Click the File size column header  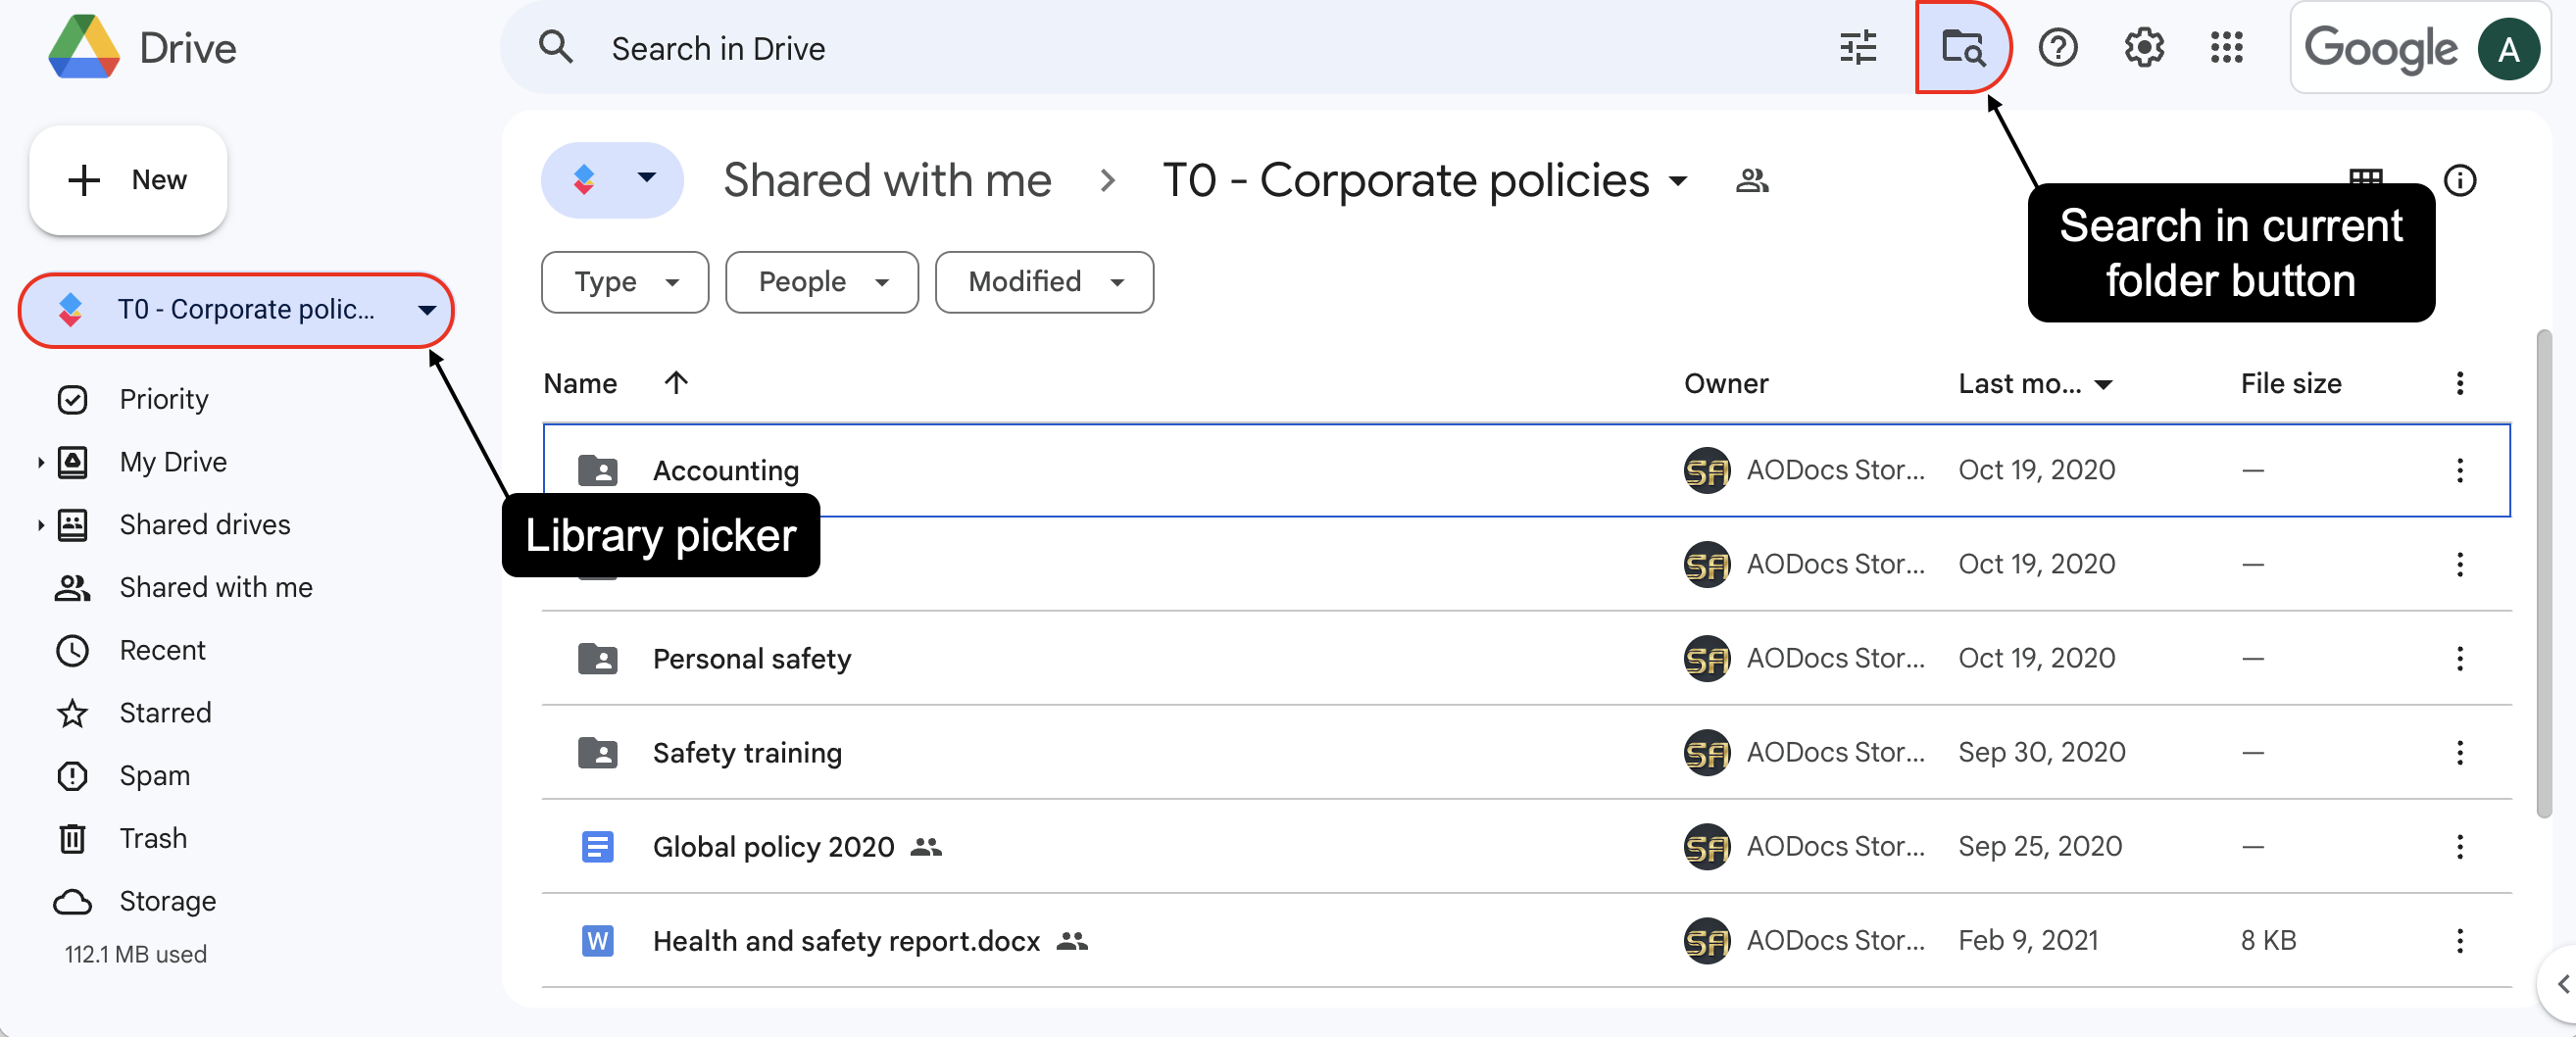pos(2291,384)
